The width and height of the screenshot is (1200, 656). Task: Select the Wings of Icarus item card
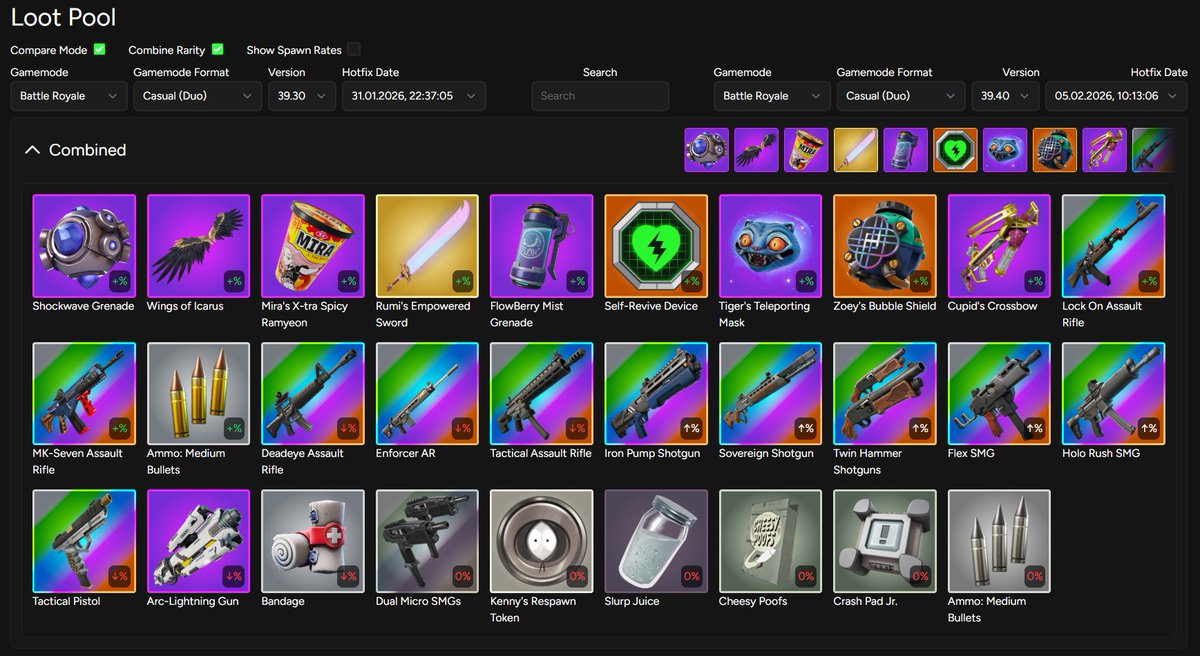[x=199, y=246]
